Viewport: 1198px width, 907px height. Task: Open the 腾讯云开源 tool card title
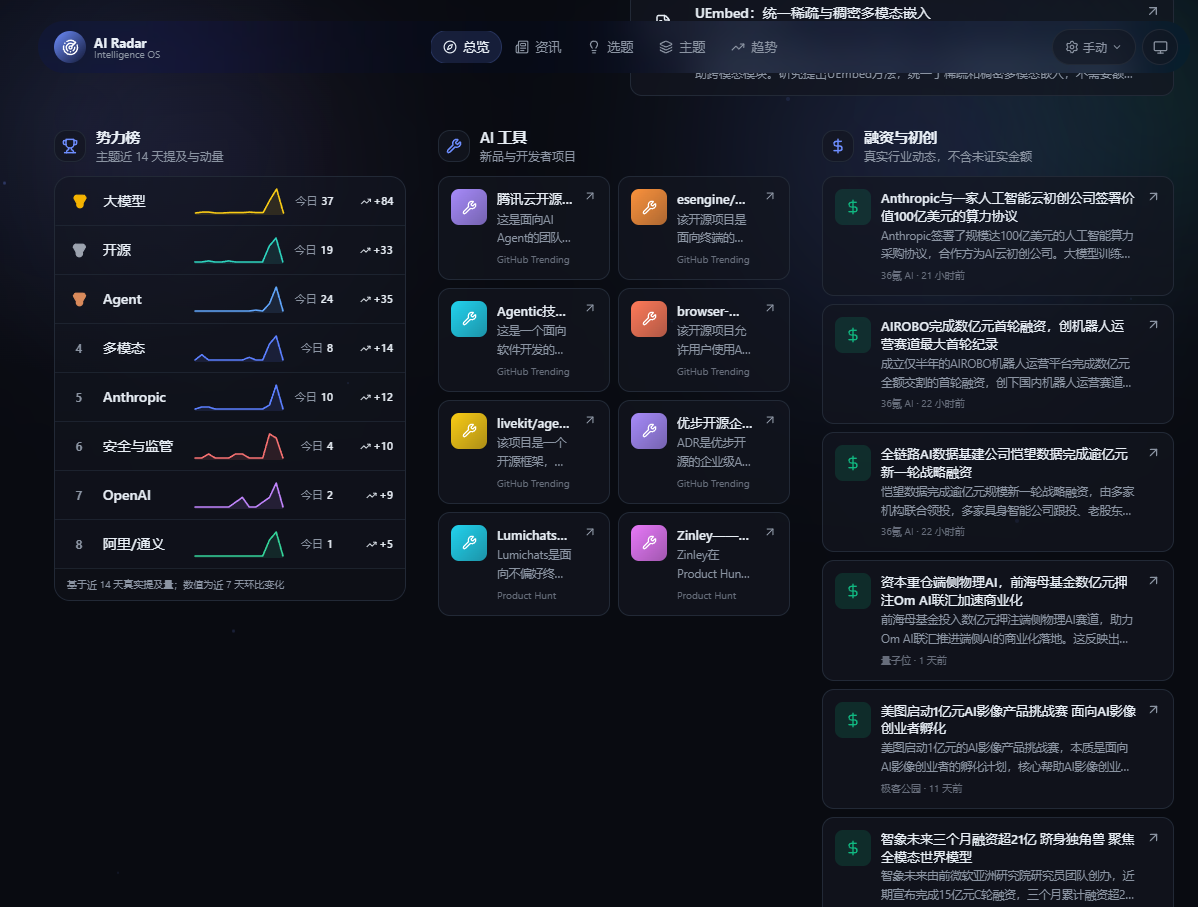point(534,199)
